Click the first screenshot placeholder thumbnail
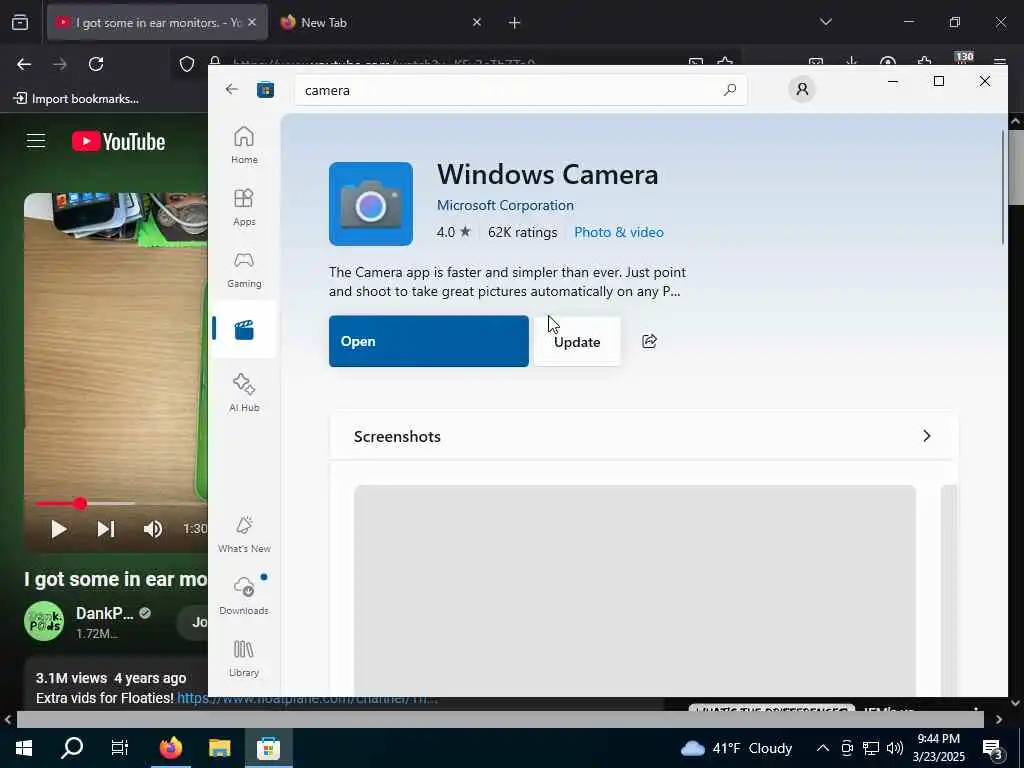The image size is (1024, 768). tap(635, 590)
